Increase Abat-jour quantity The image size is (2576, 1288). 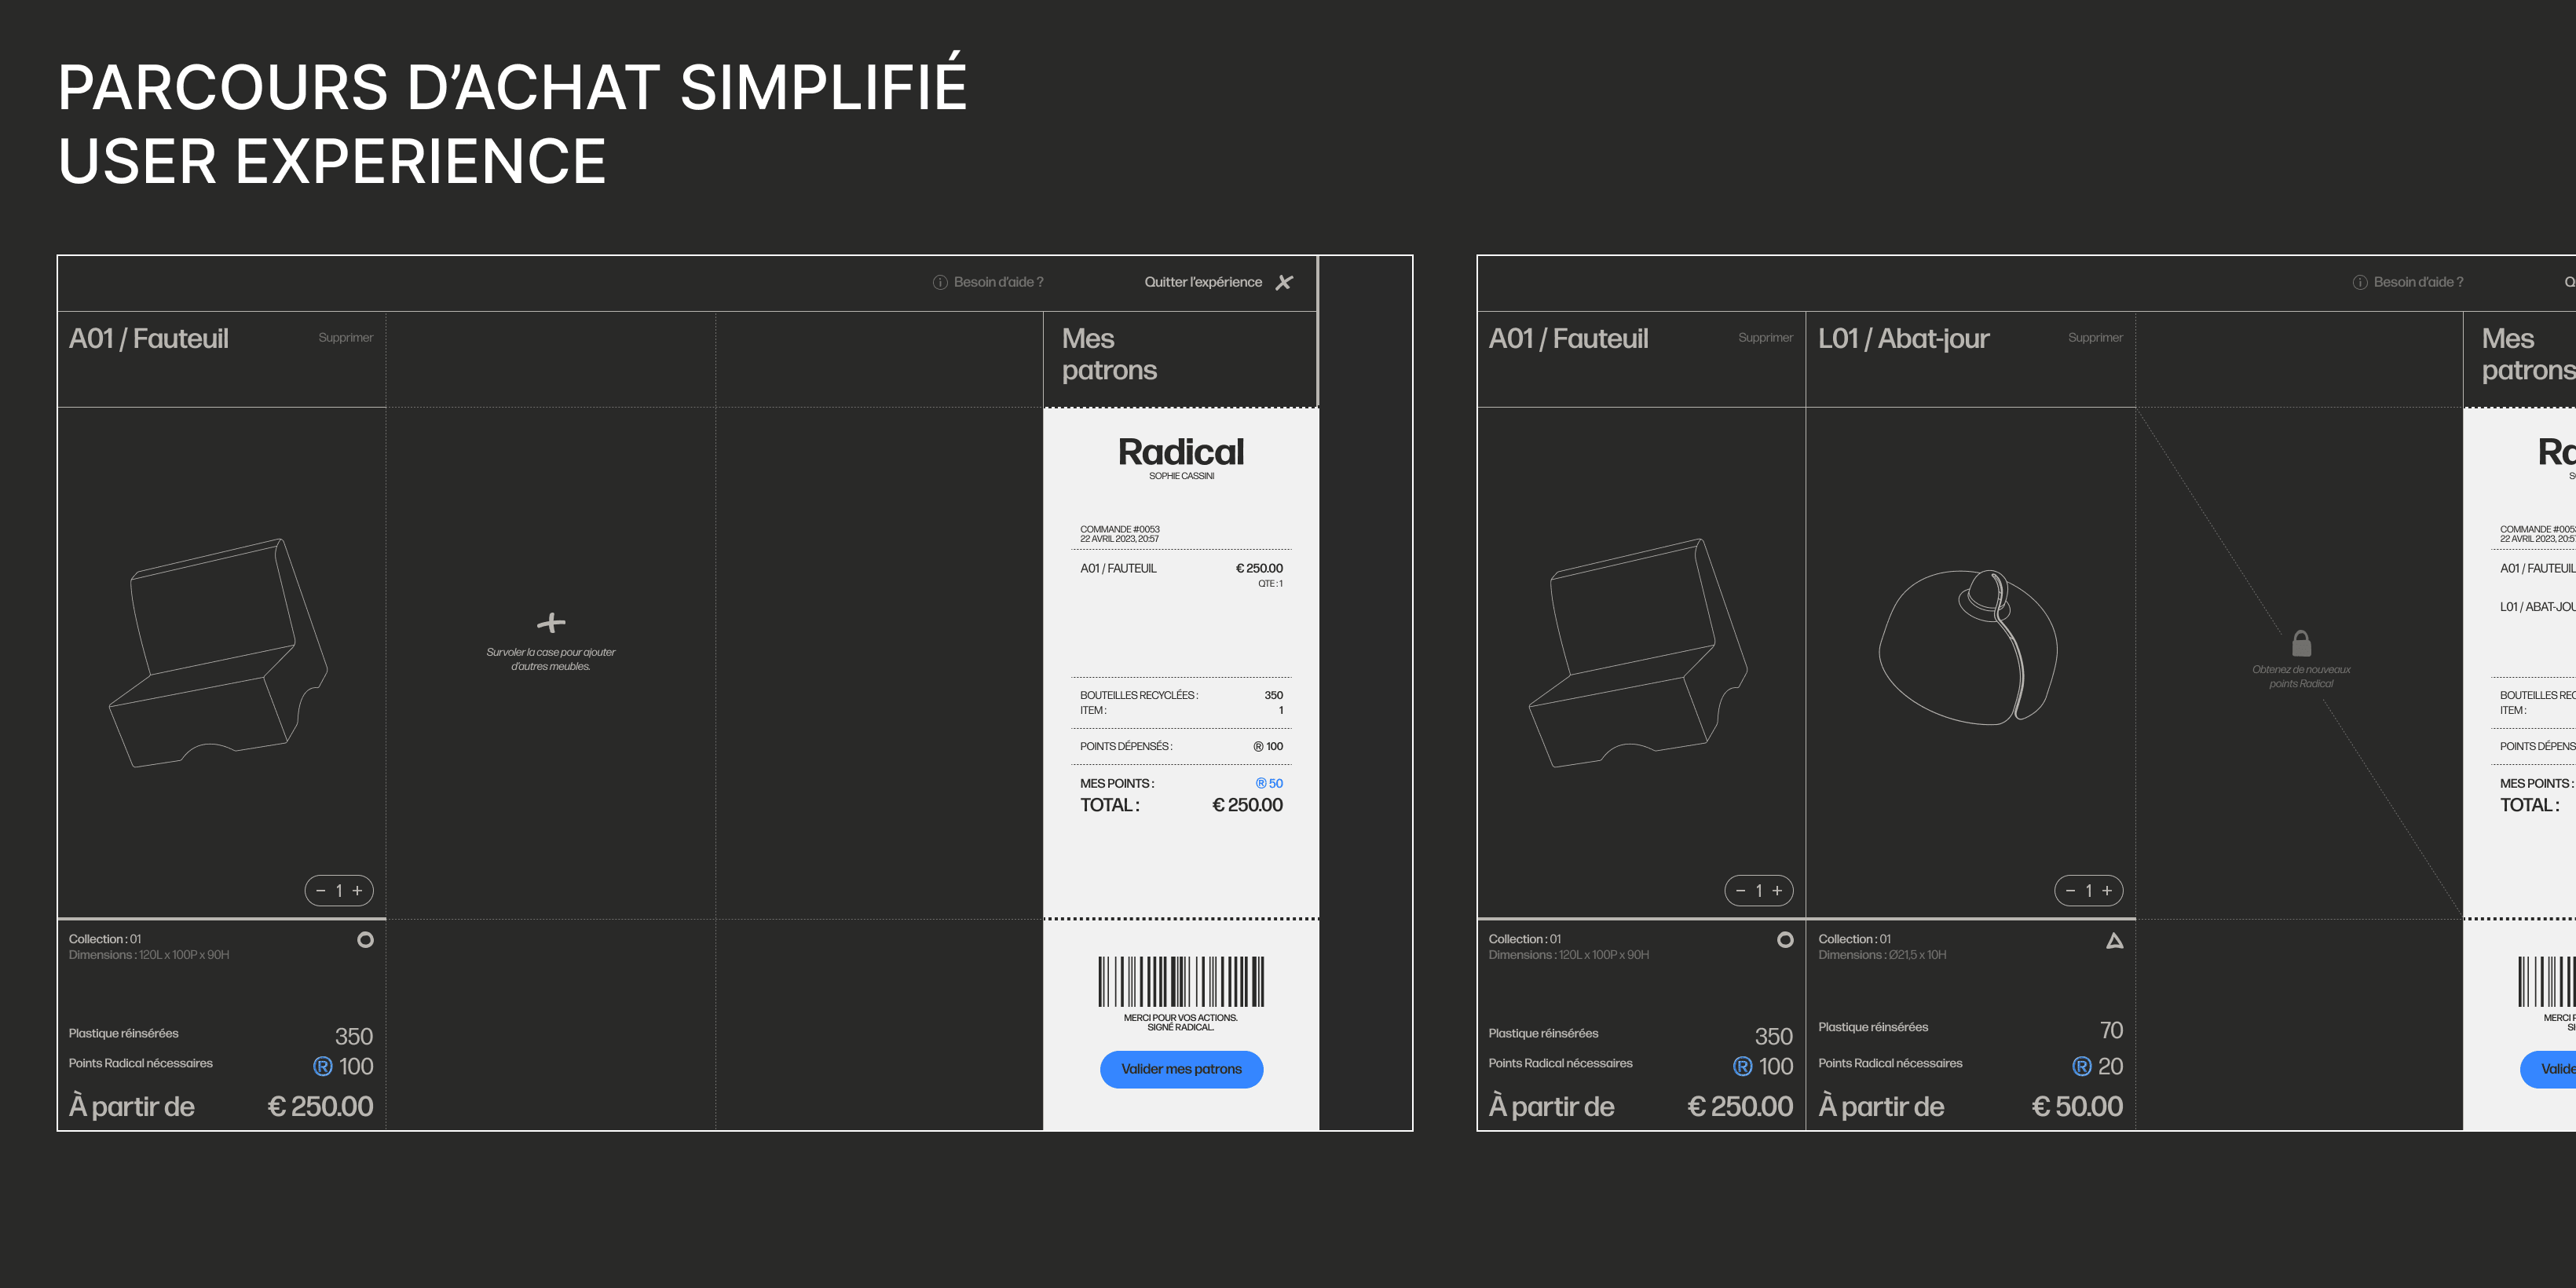[x=2107, y=891]
